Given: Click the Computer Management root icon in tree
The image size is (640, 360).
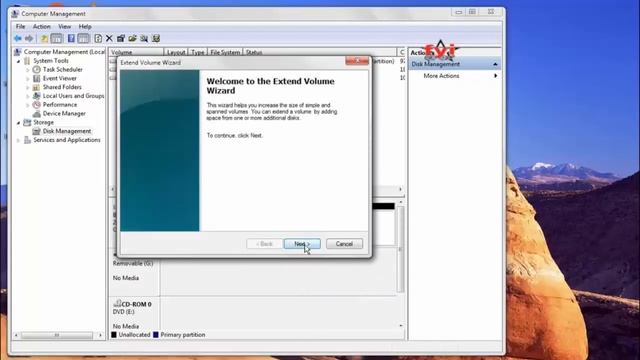Looking at the screenshot, I should [18, 52].
